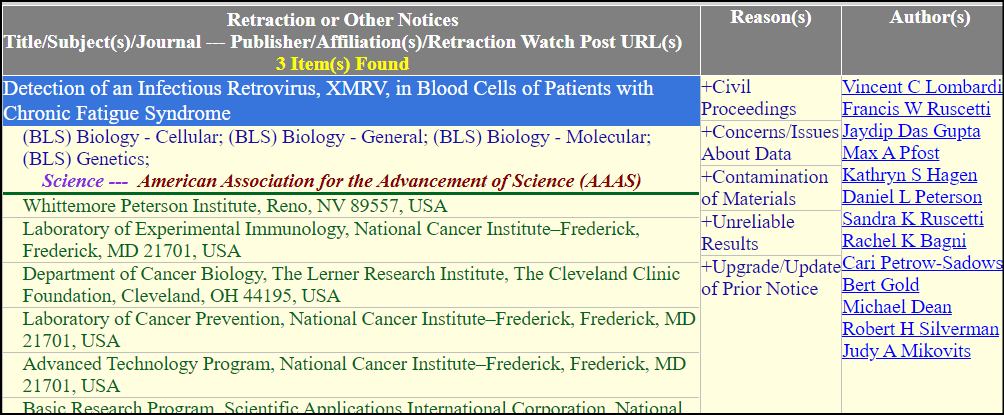1004x415 pixels.
Task: Click author Jaydip Das Gupta
Action: coord(911,131)
